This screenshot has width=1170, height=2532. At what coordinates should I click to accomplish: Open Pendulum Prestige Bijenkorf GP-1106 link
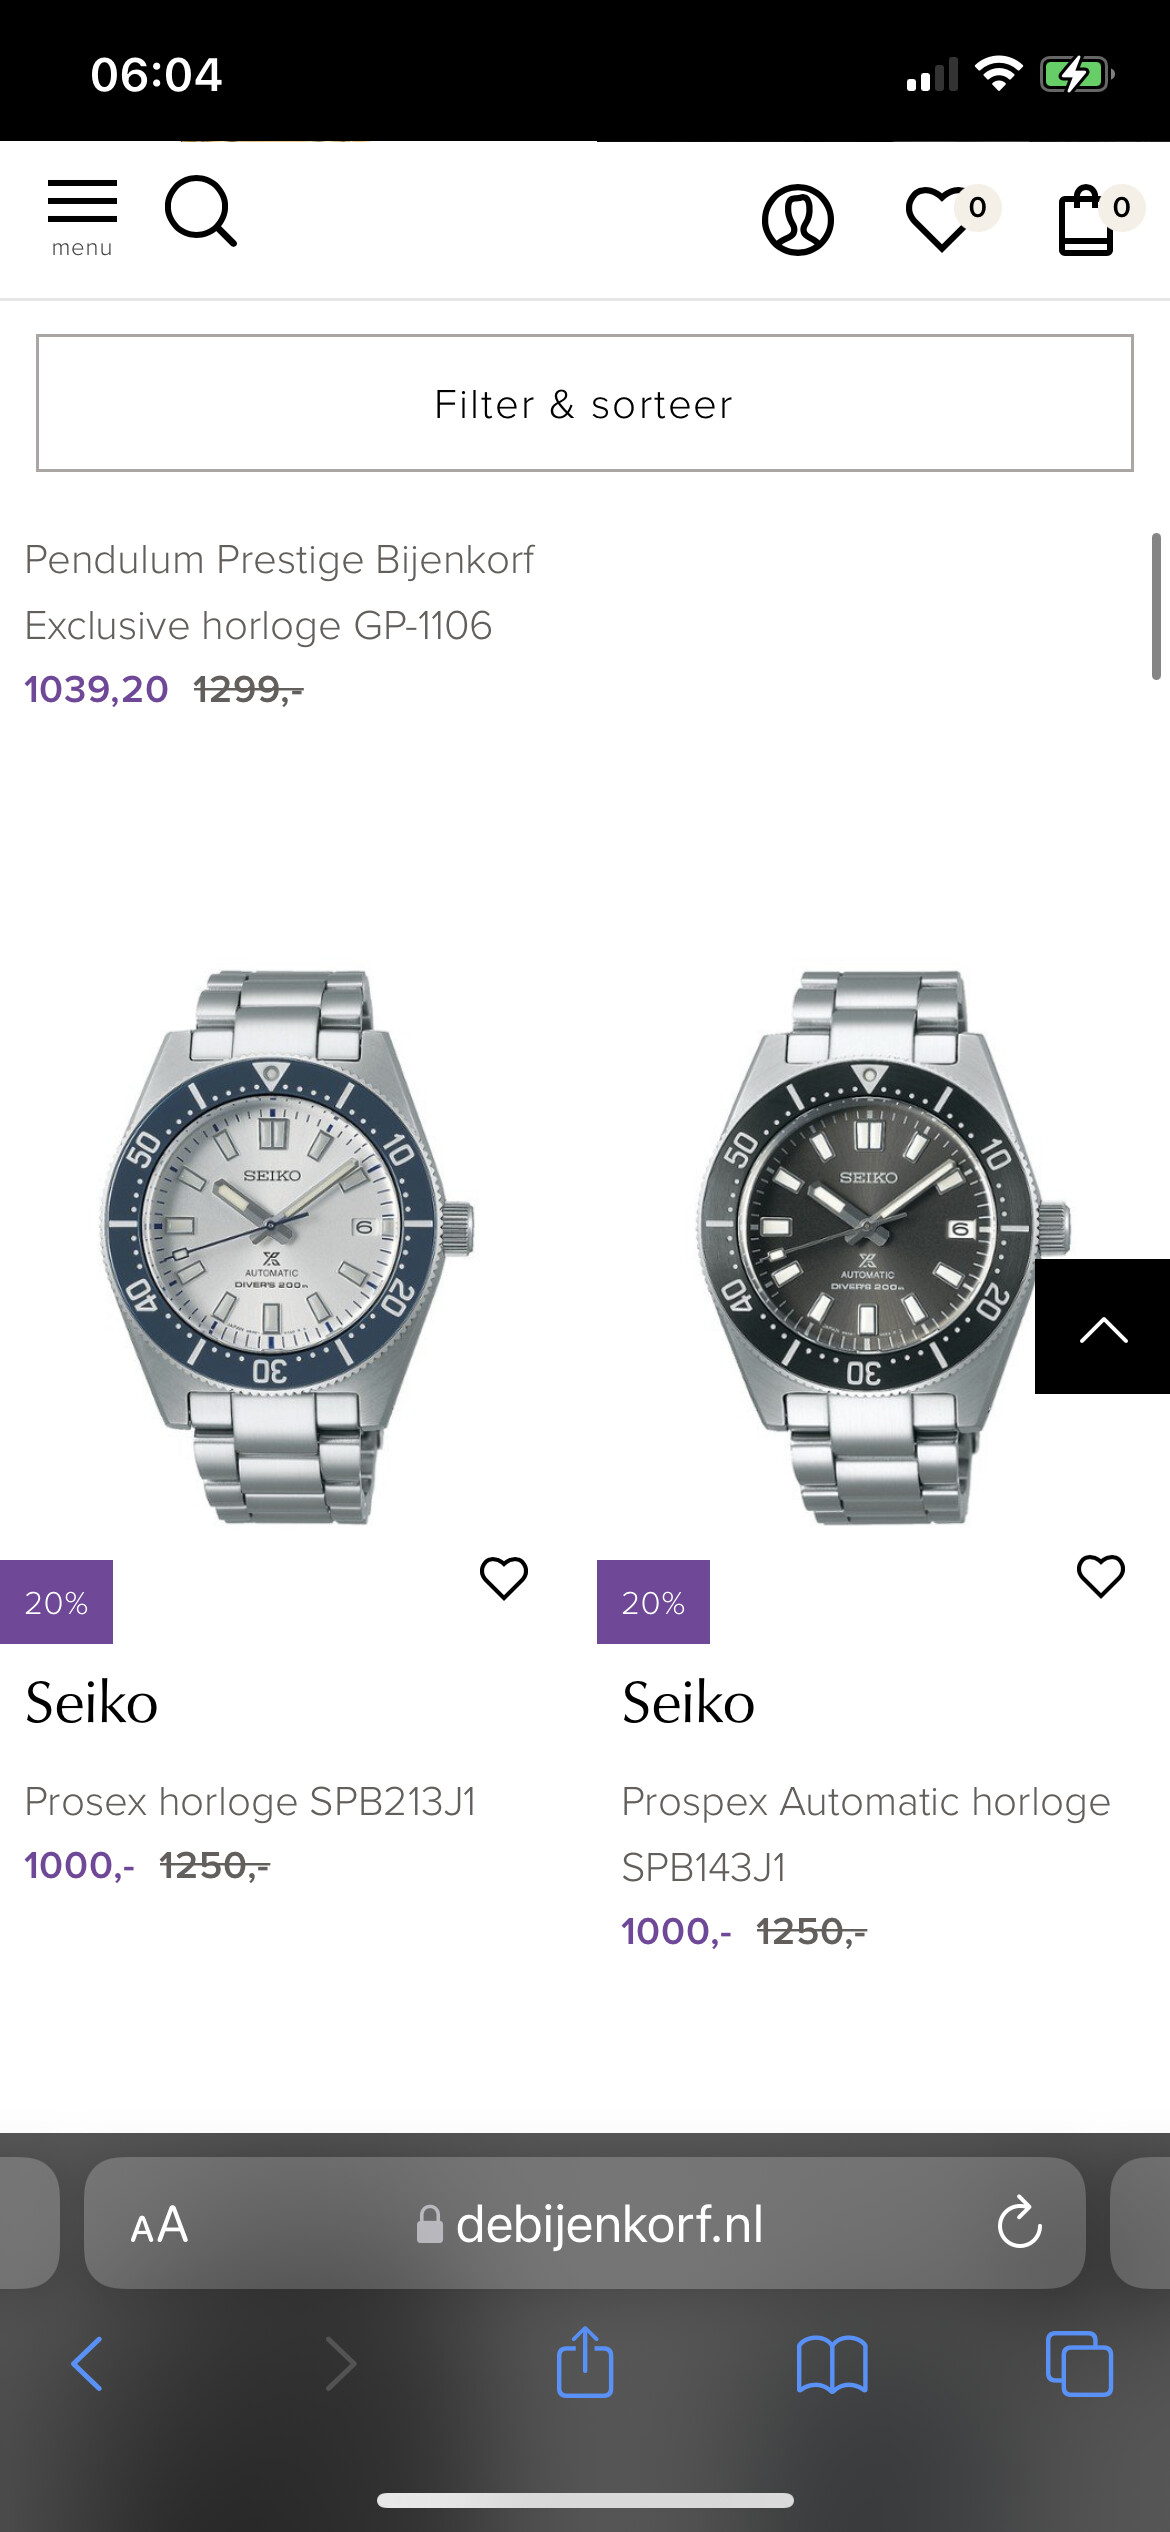(x=279, y=592)
